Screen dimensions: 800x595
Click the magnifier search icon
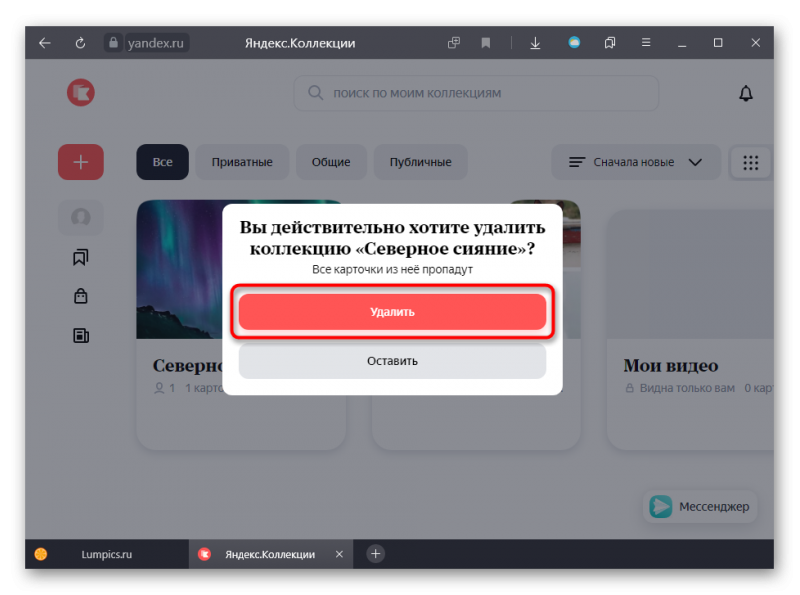click(315, 93)
